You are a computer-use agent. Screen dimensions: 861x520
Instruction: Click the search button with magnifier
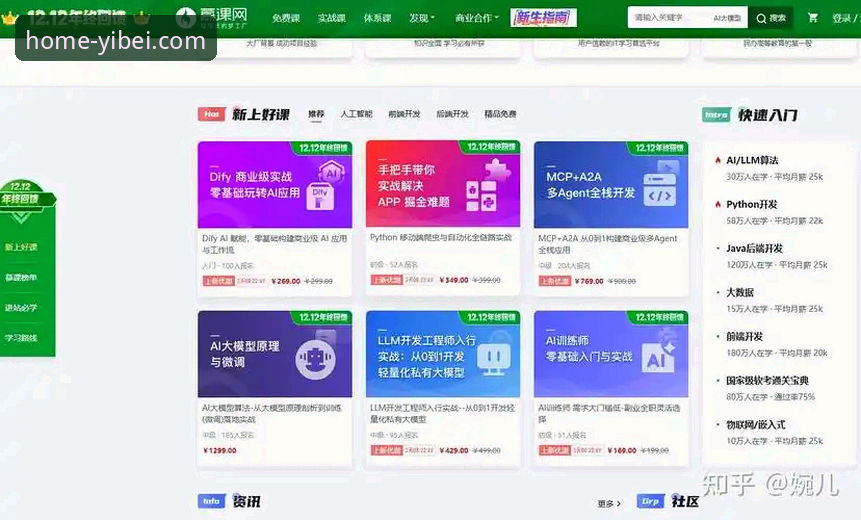click(771, 18)
